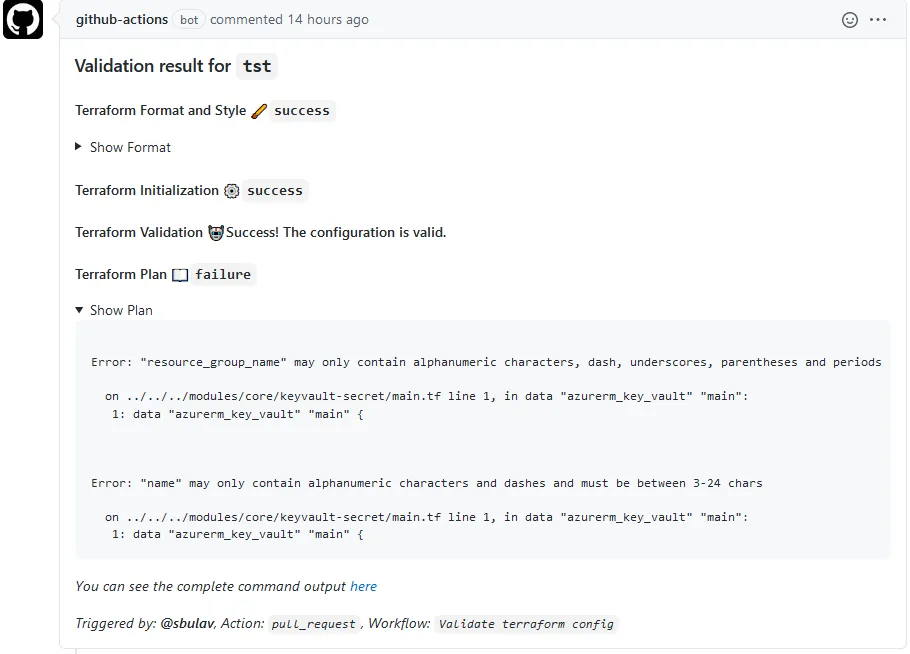Click the here link for complete command output
The image size is (910, 654).
tap(364, 586)
